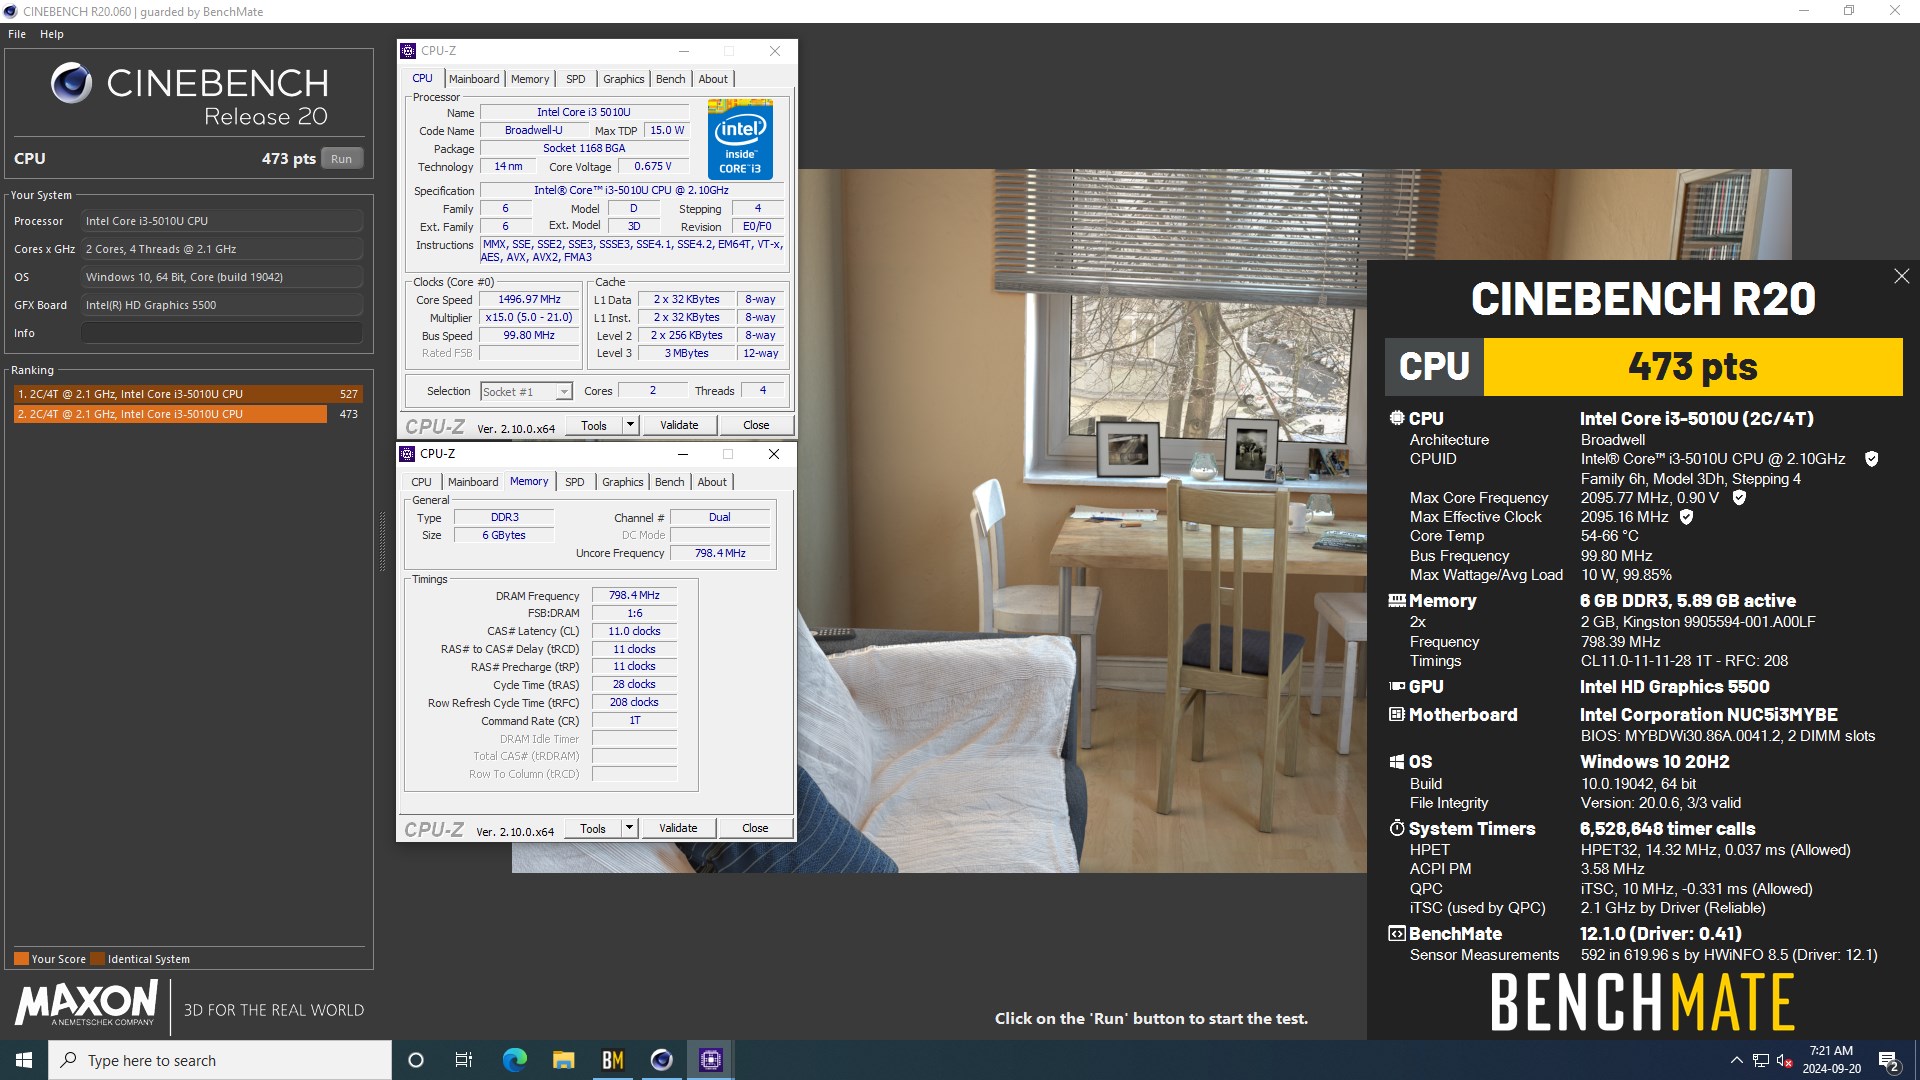
Task: Switch to SPD tab in top CPU-Z window
Action: pyautogui.click(x=575, y=79)
